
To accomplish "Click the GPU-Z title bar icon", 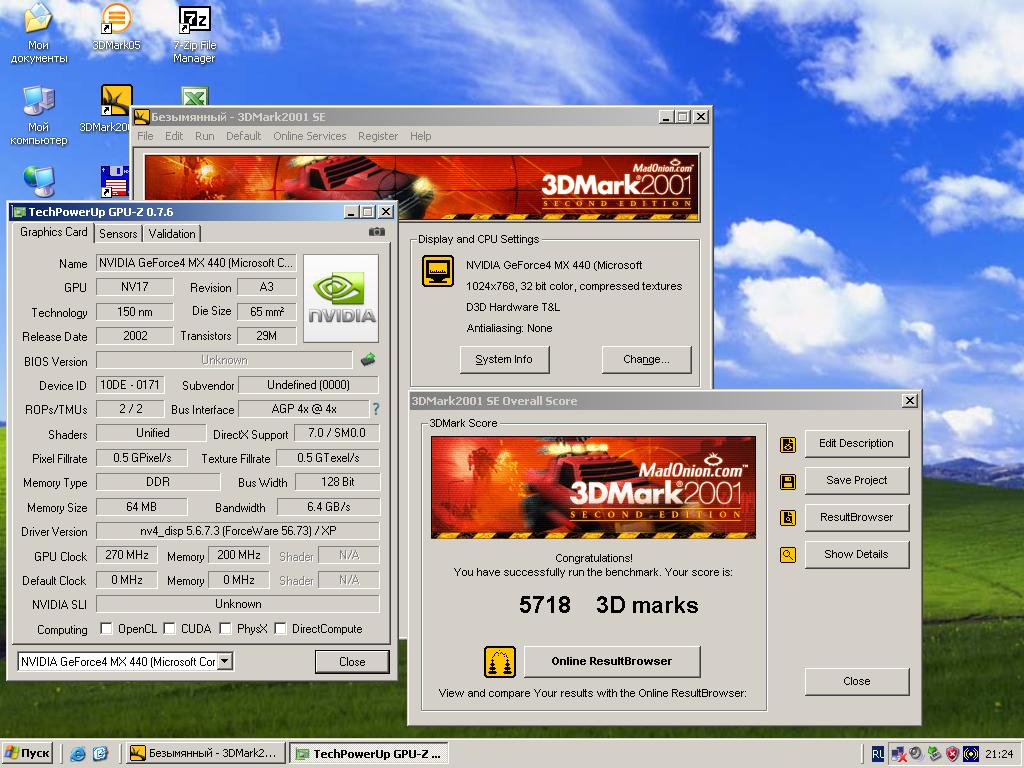I will click(20, 212).
